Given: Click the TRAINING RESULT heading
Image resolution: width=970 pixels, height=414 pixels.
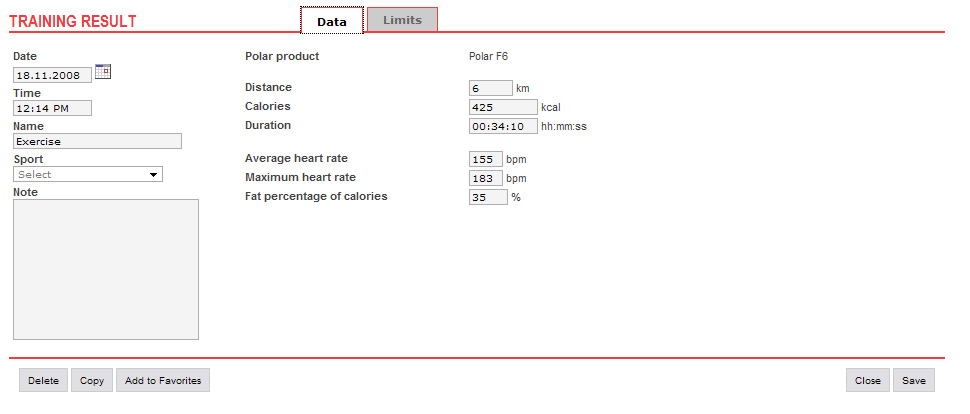Looking at the screenshot, I should click(x=73, y=21).
